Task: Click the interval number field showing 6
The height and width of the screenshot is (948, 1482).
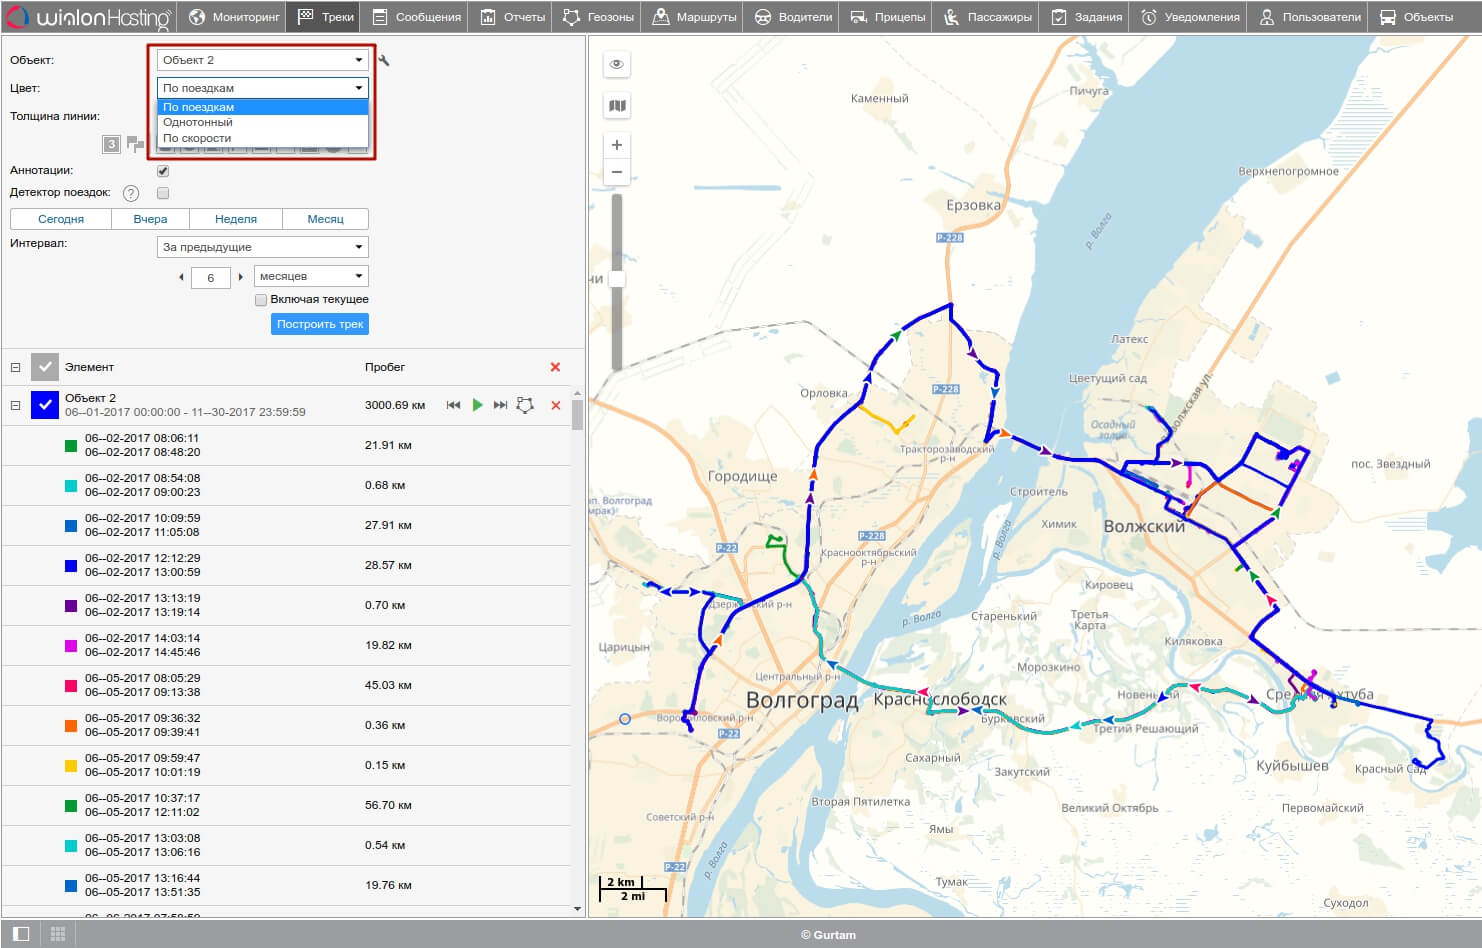Action: point(210,277)
